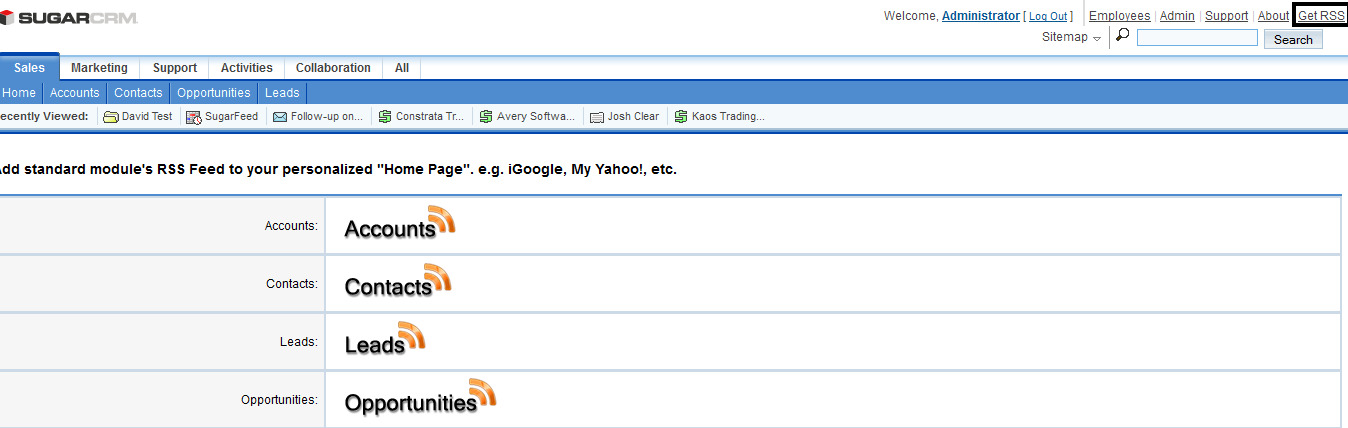
Task: Switch to the Marketing tab
Action: click(x=99, y=68)
